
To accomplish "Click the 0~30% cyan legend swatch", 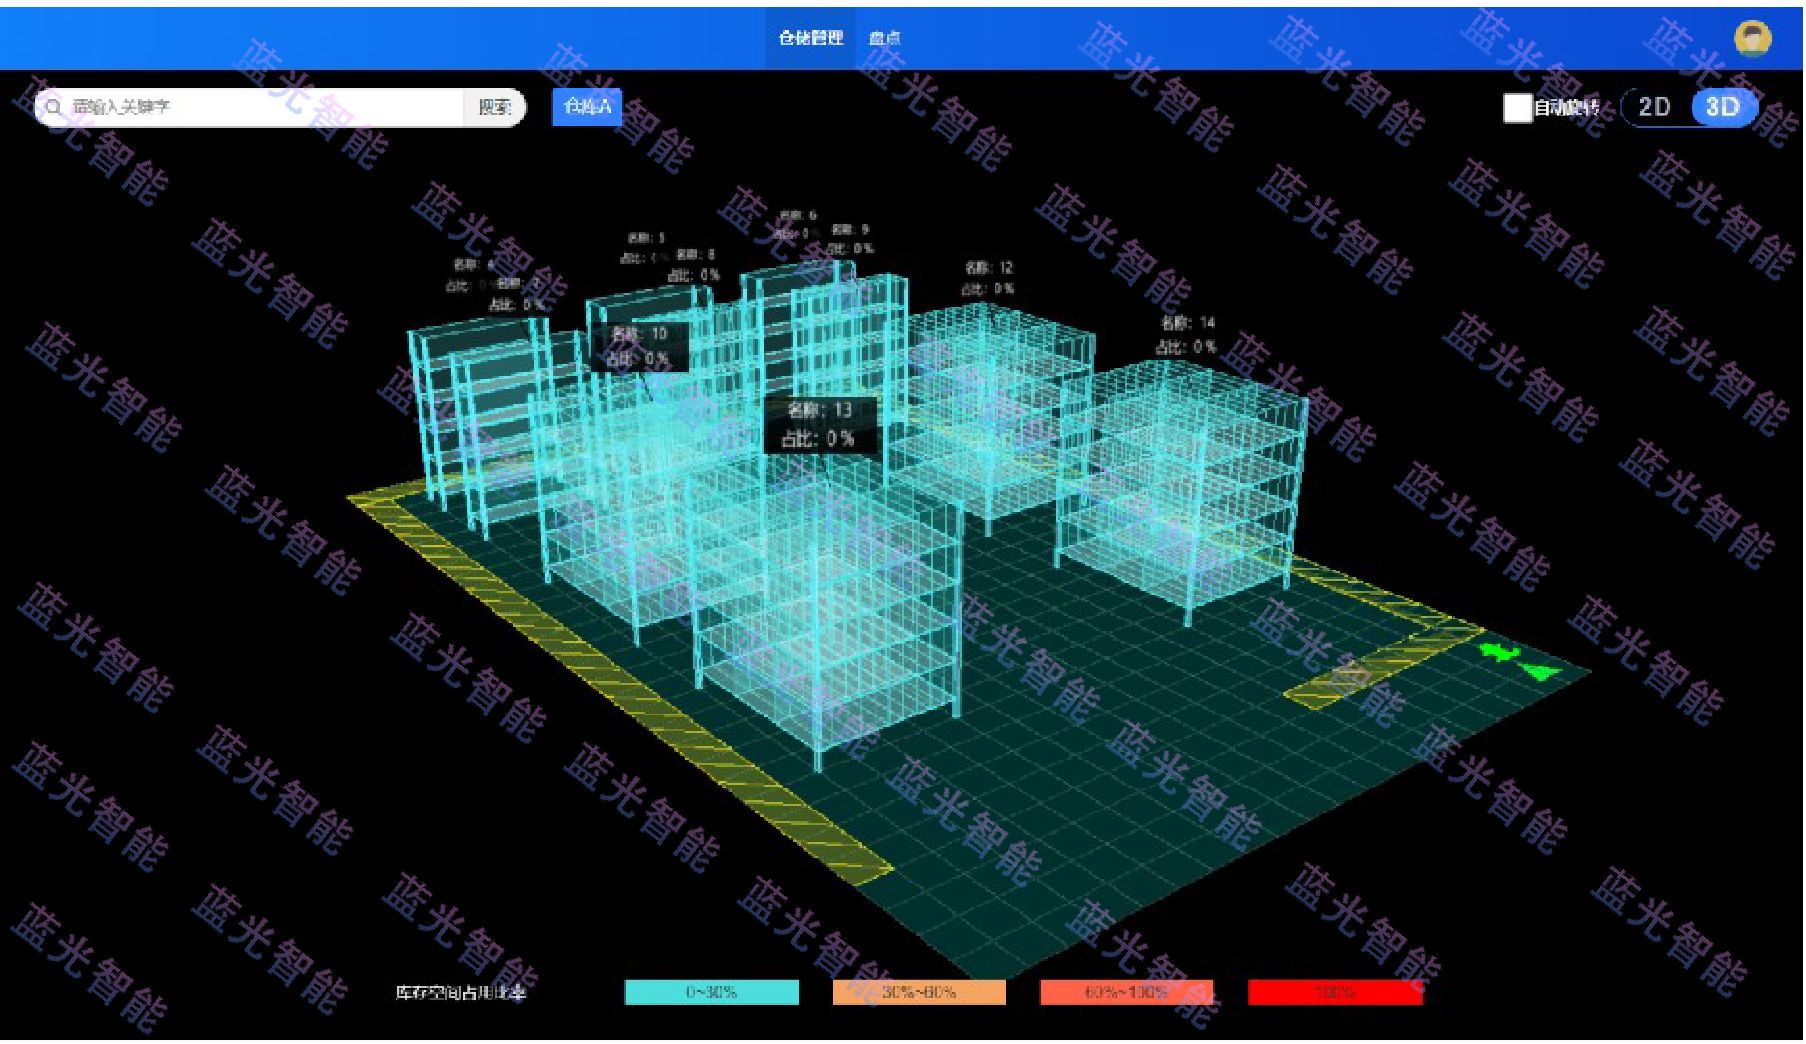I will 712,992.
